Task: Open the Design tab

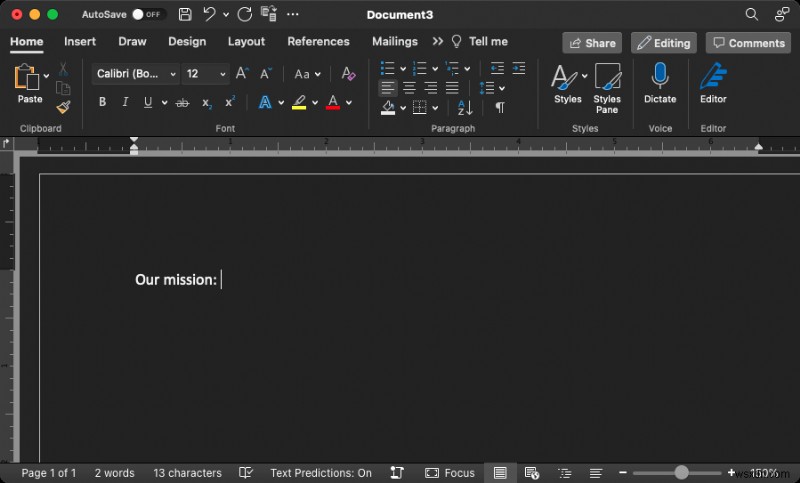Action: pos(187,41)
